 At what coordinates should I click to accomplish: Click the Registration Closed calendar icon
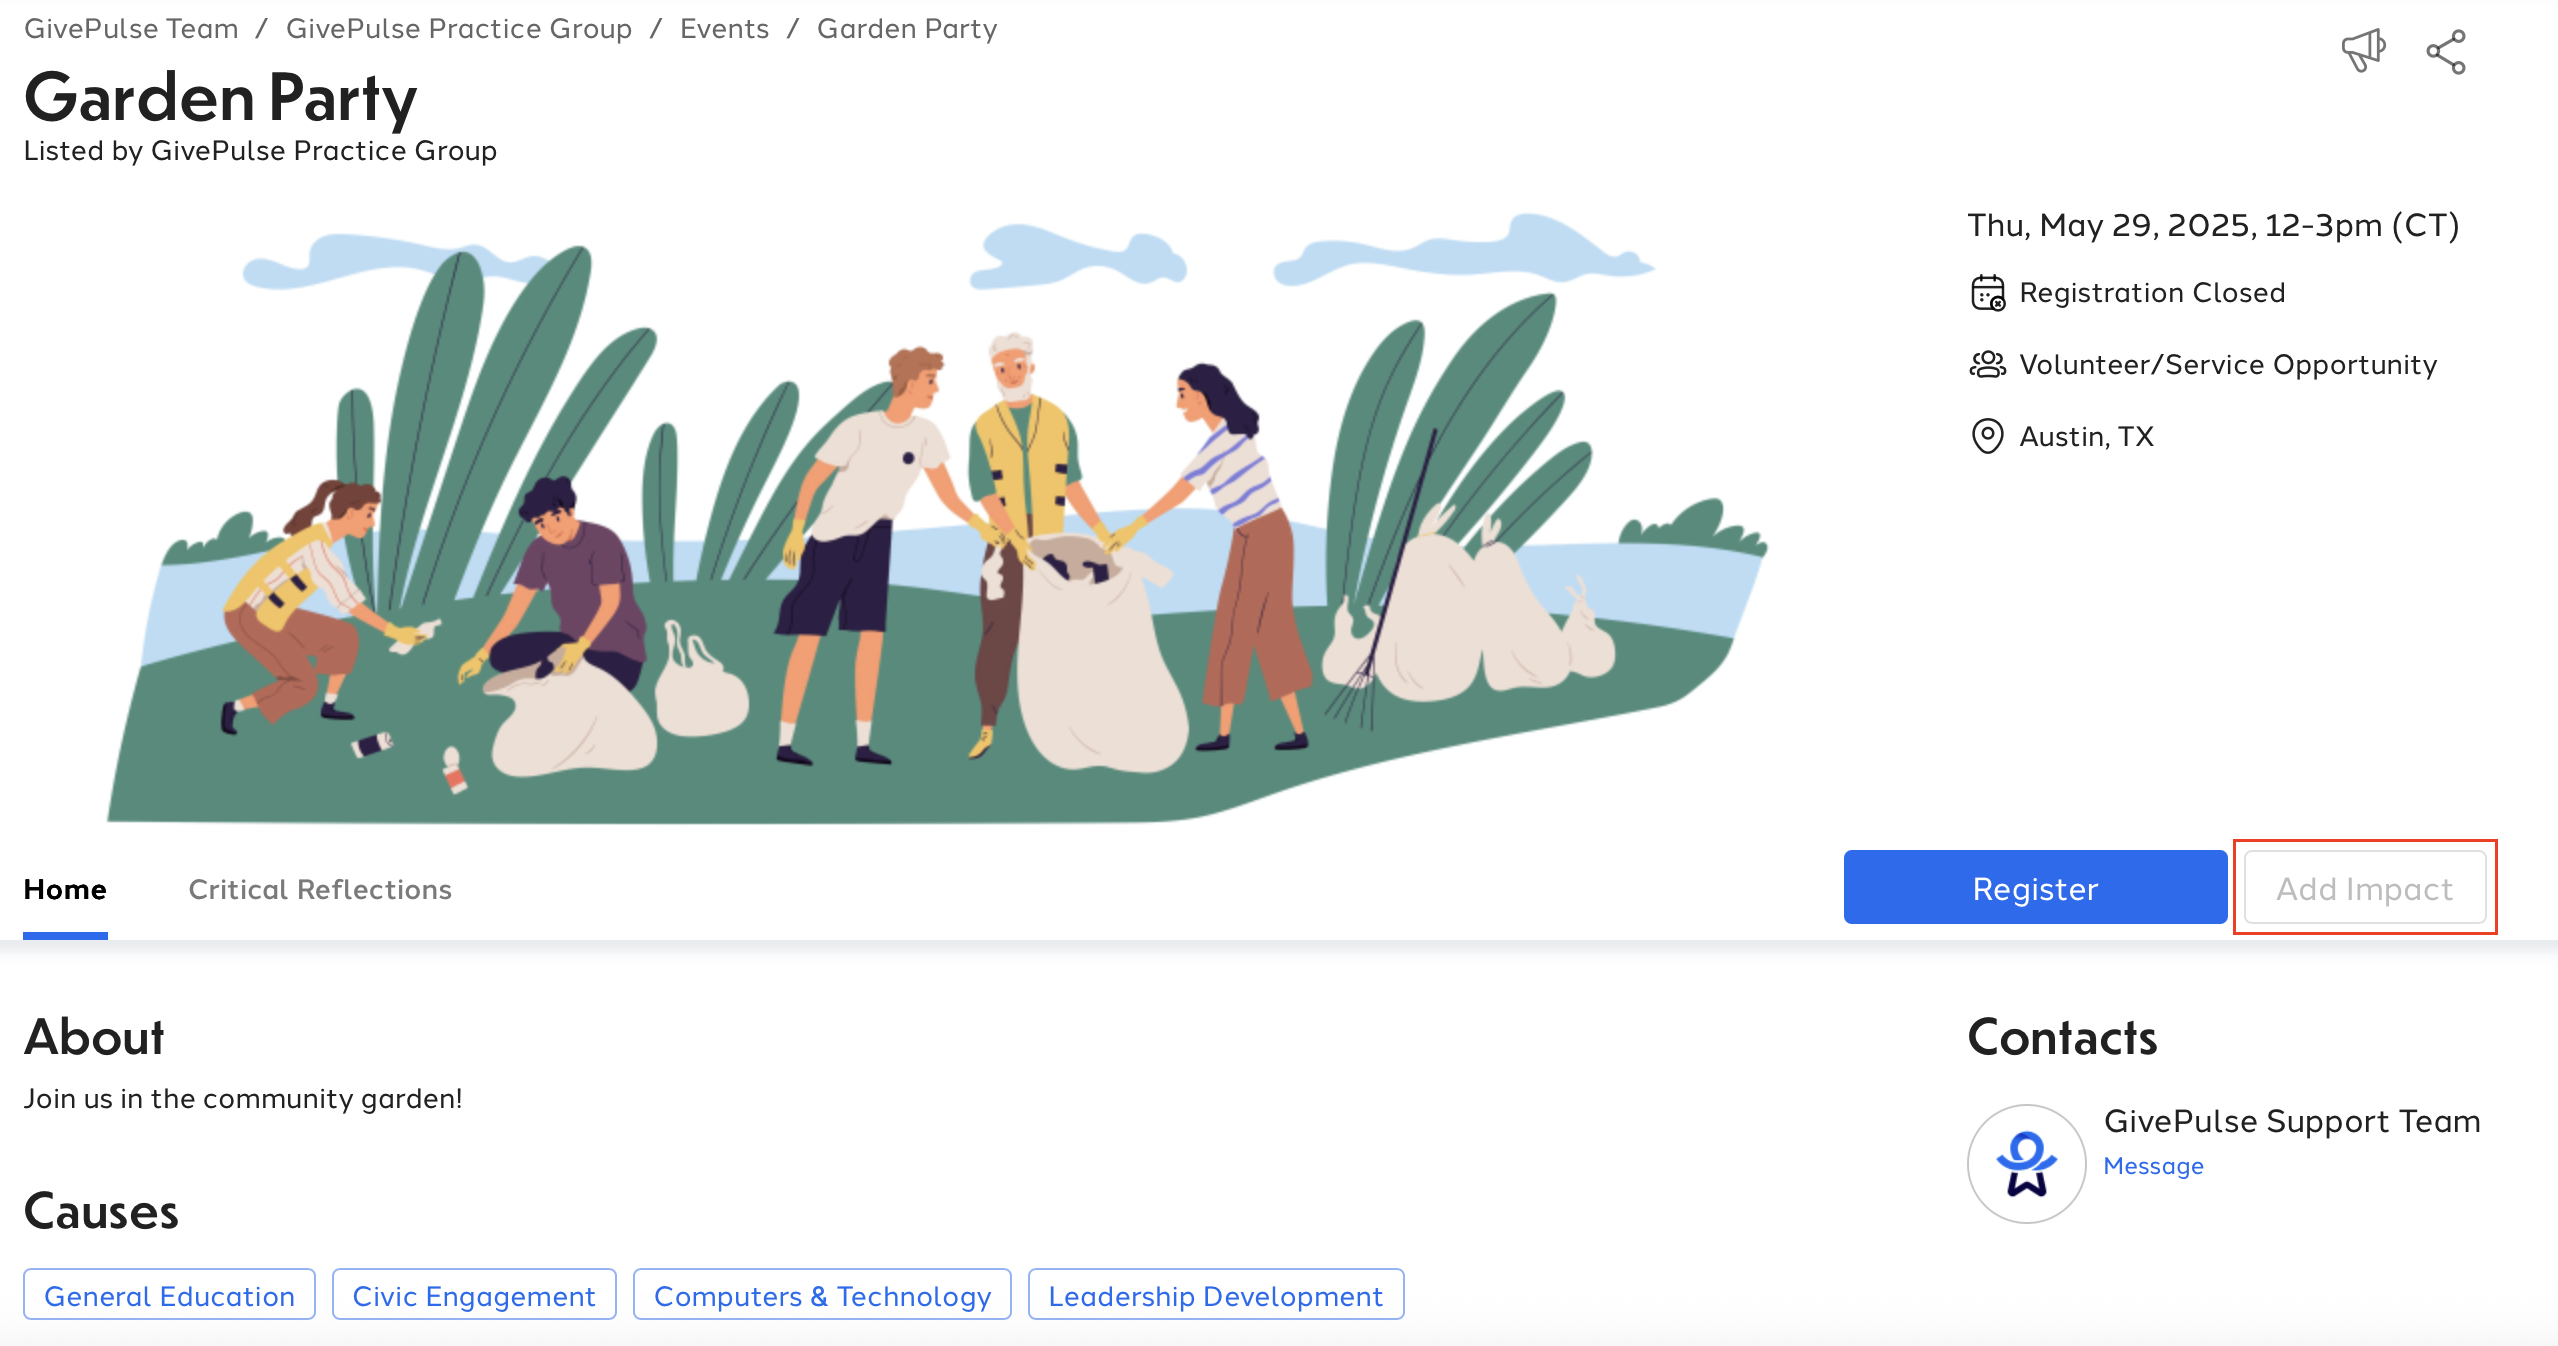(x=1987, y=293)
